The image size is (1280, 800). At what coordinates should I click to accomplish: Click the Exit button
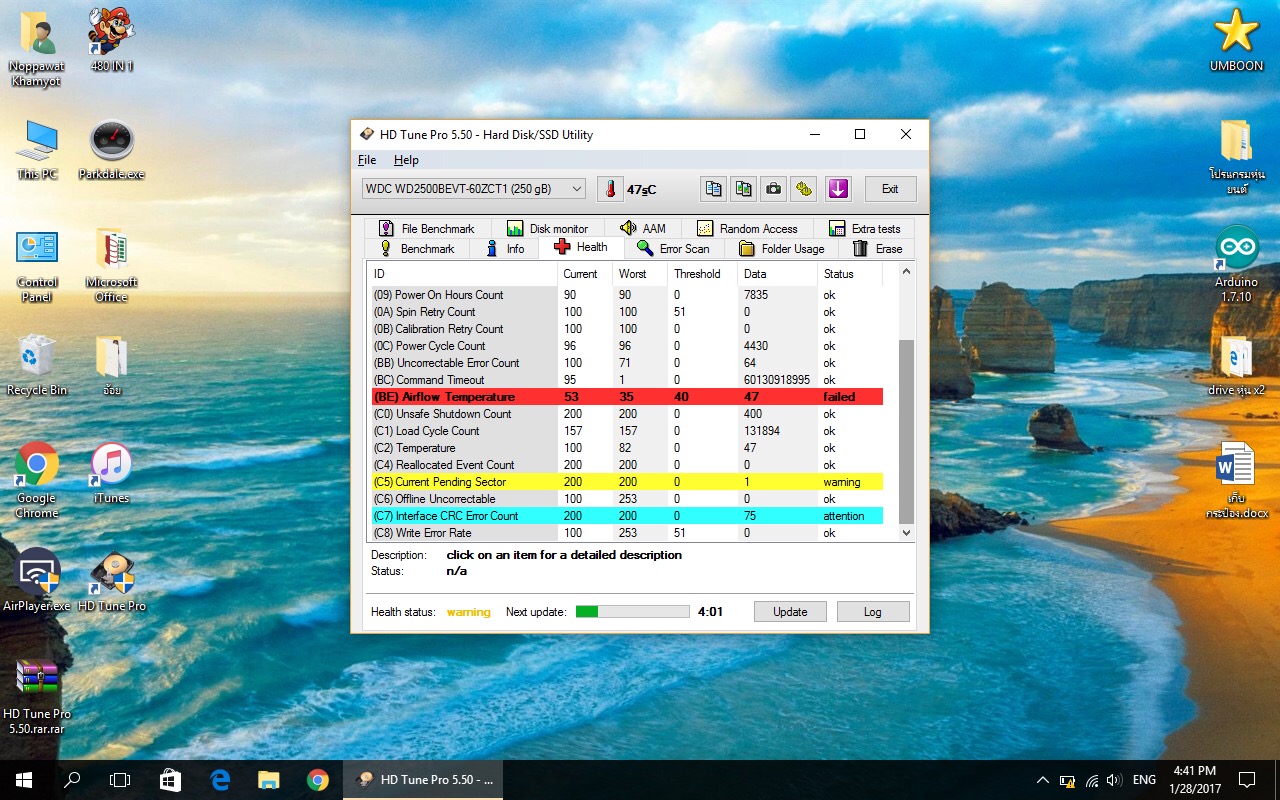click(890, 189)
